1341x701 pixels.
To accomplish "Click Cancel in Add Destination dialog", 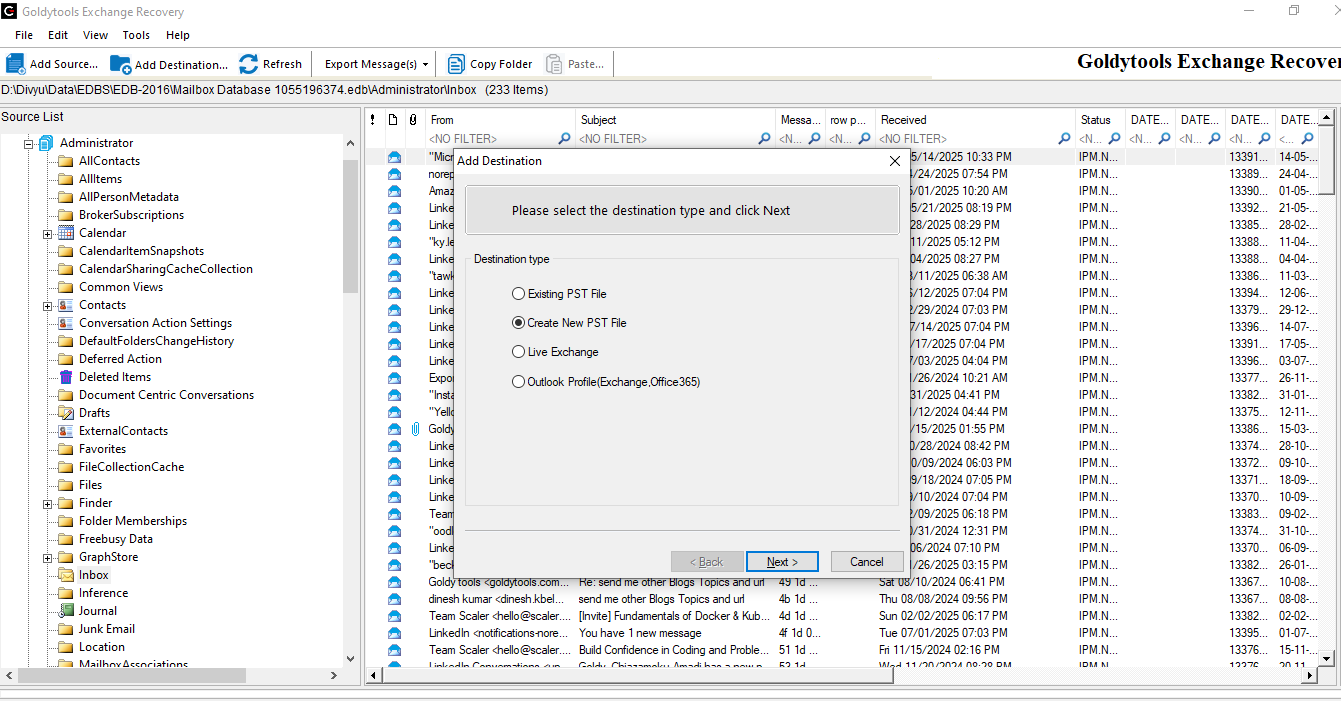I will [866, 562].
